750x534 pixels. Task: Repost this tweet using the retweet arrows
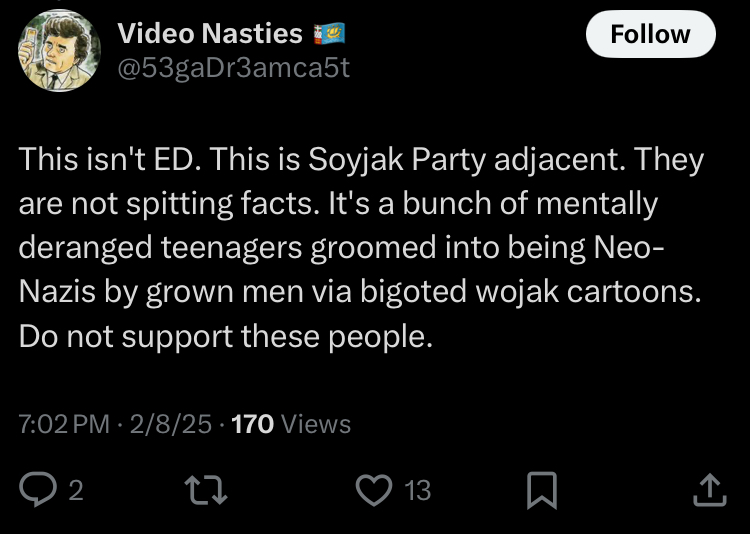206,490
